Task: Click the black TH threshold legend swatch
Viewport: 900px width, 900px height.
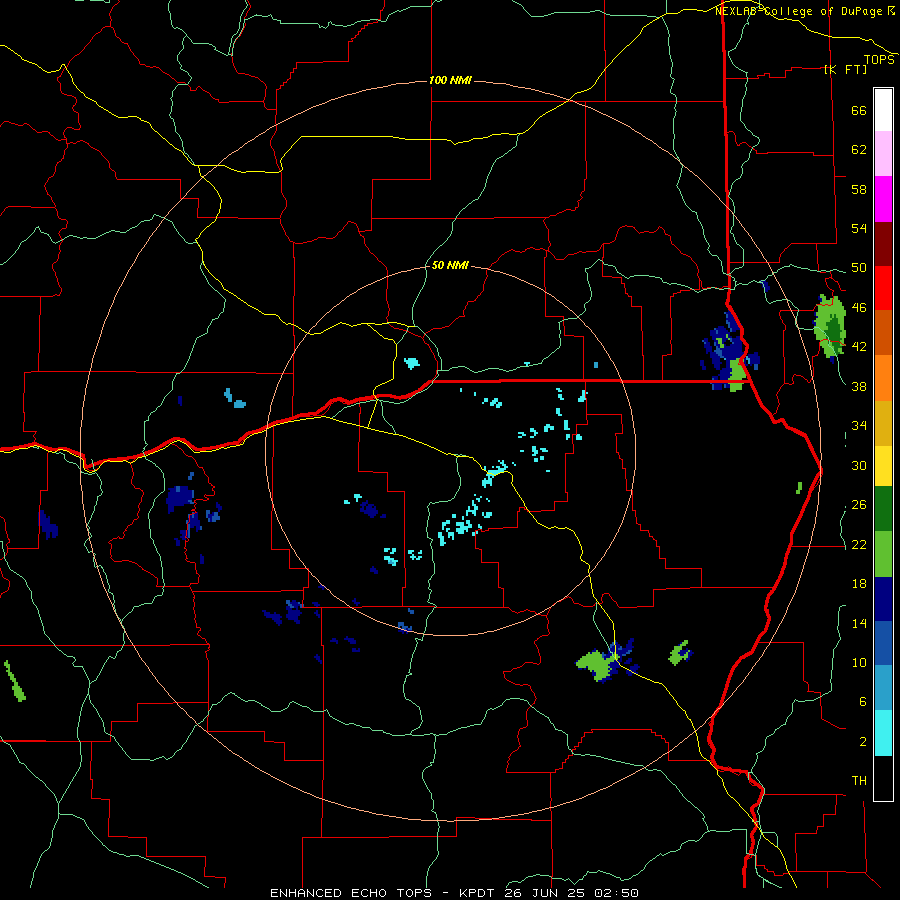Action: coord(883,778)
